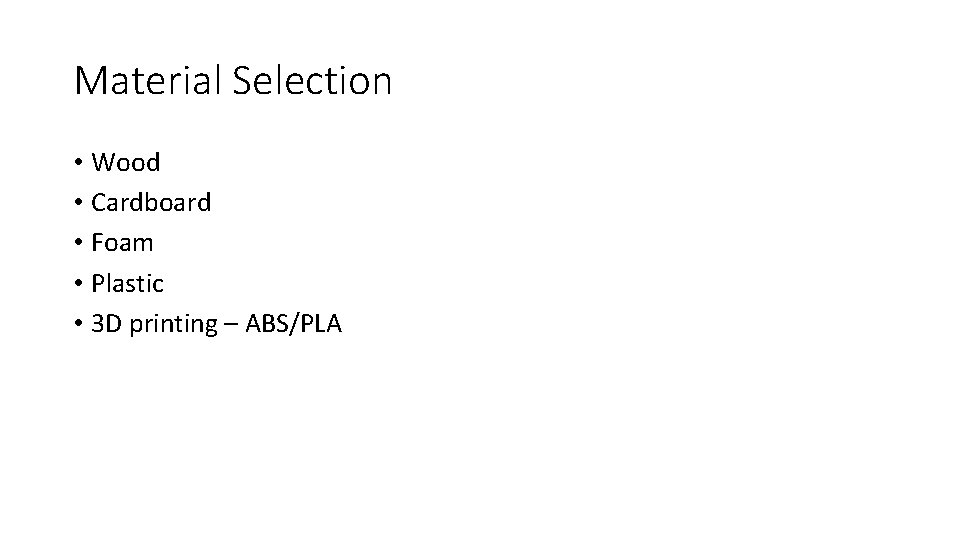Screen dimensions: 960x540
Task: Click the text '3D' in last bullet
Action: pos(107,324)
